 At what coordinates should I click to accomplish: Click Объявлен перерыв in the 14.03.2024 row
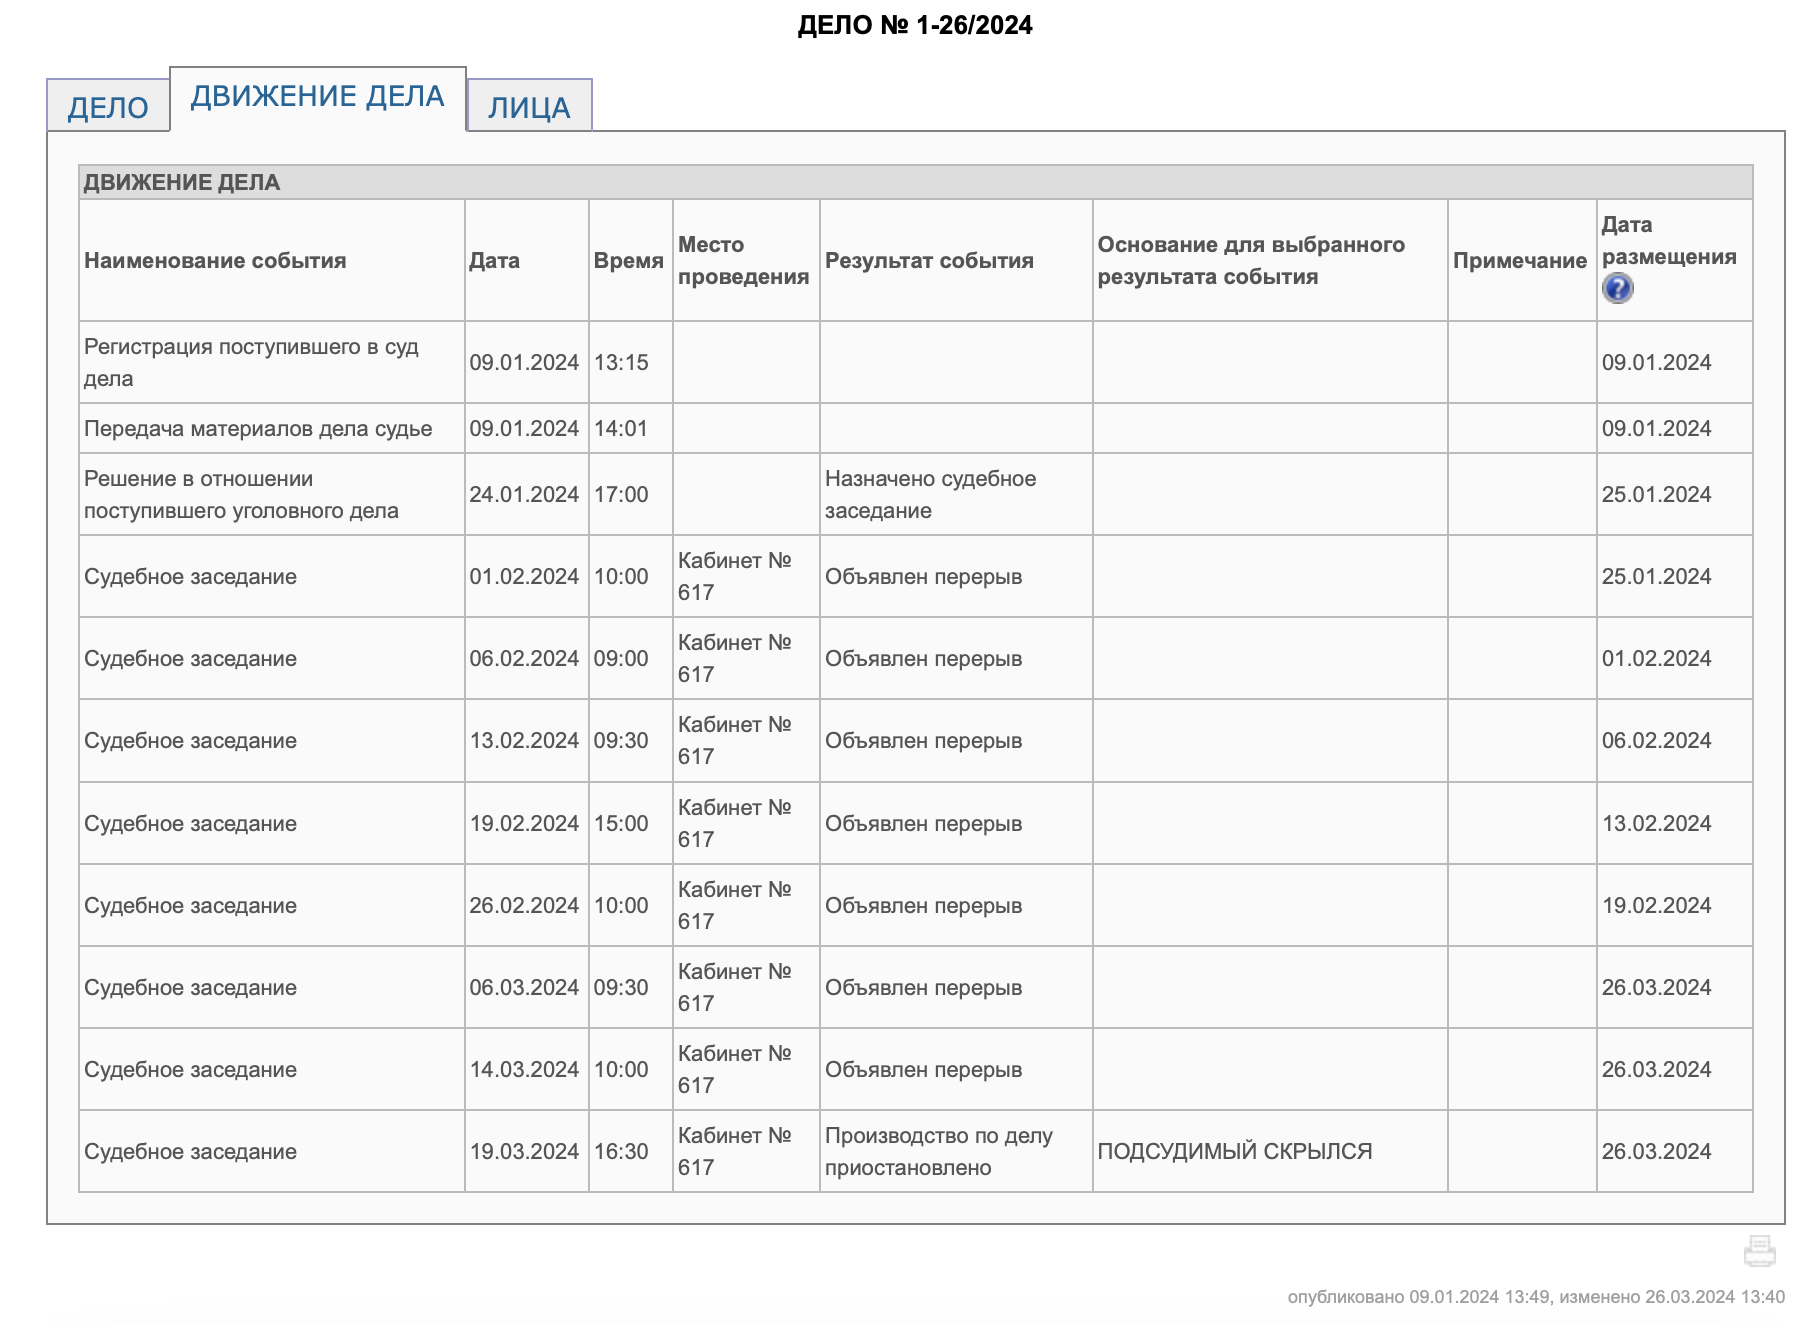pyautogui.click(x=923, y=1069)
